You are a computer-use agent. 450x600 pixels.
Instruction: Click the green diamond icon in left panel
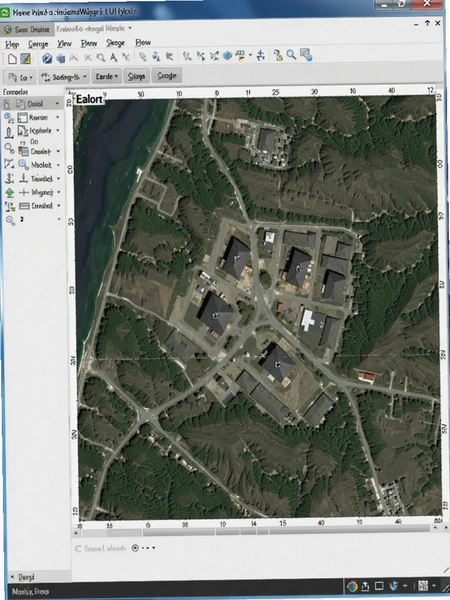click(x=10, y=192)
